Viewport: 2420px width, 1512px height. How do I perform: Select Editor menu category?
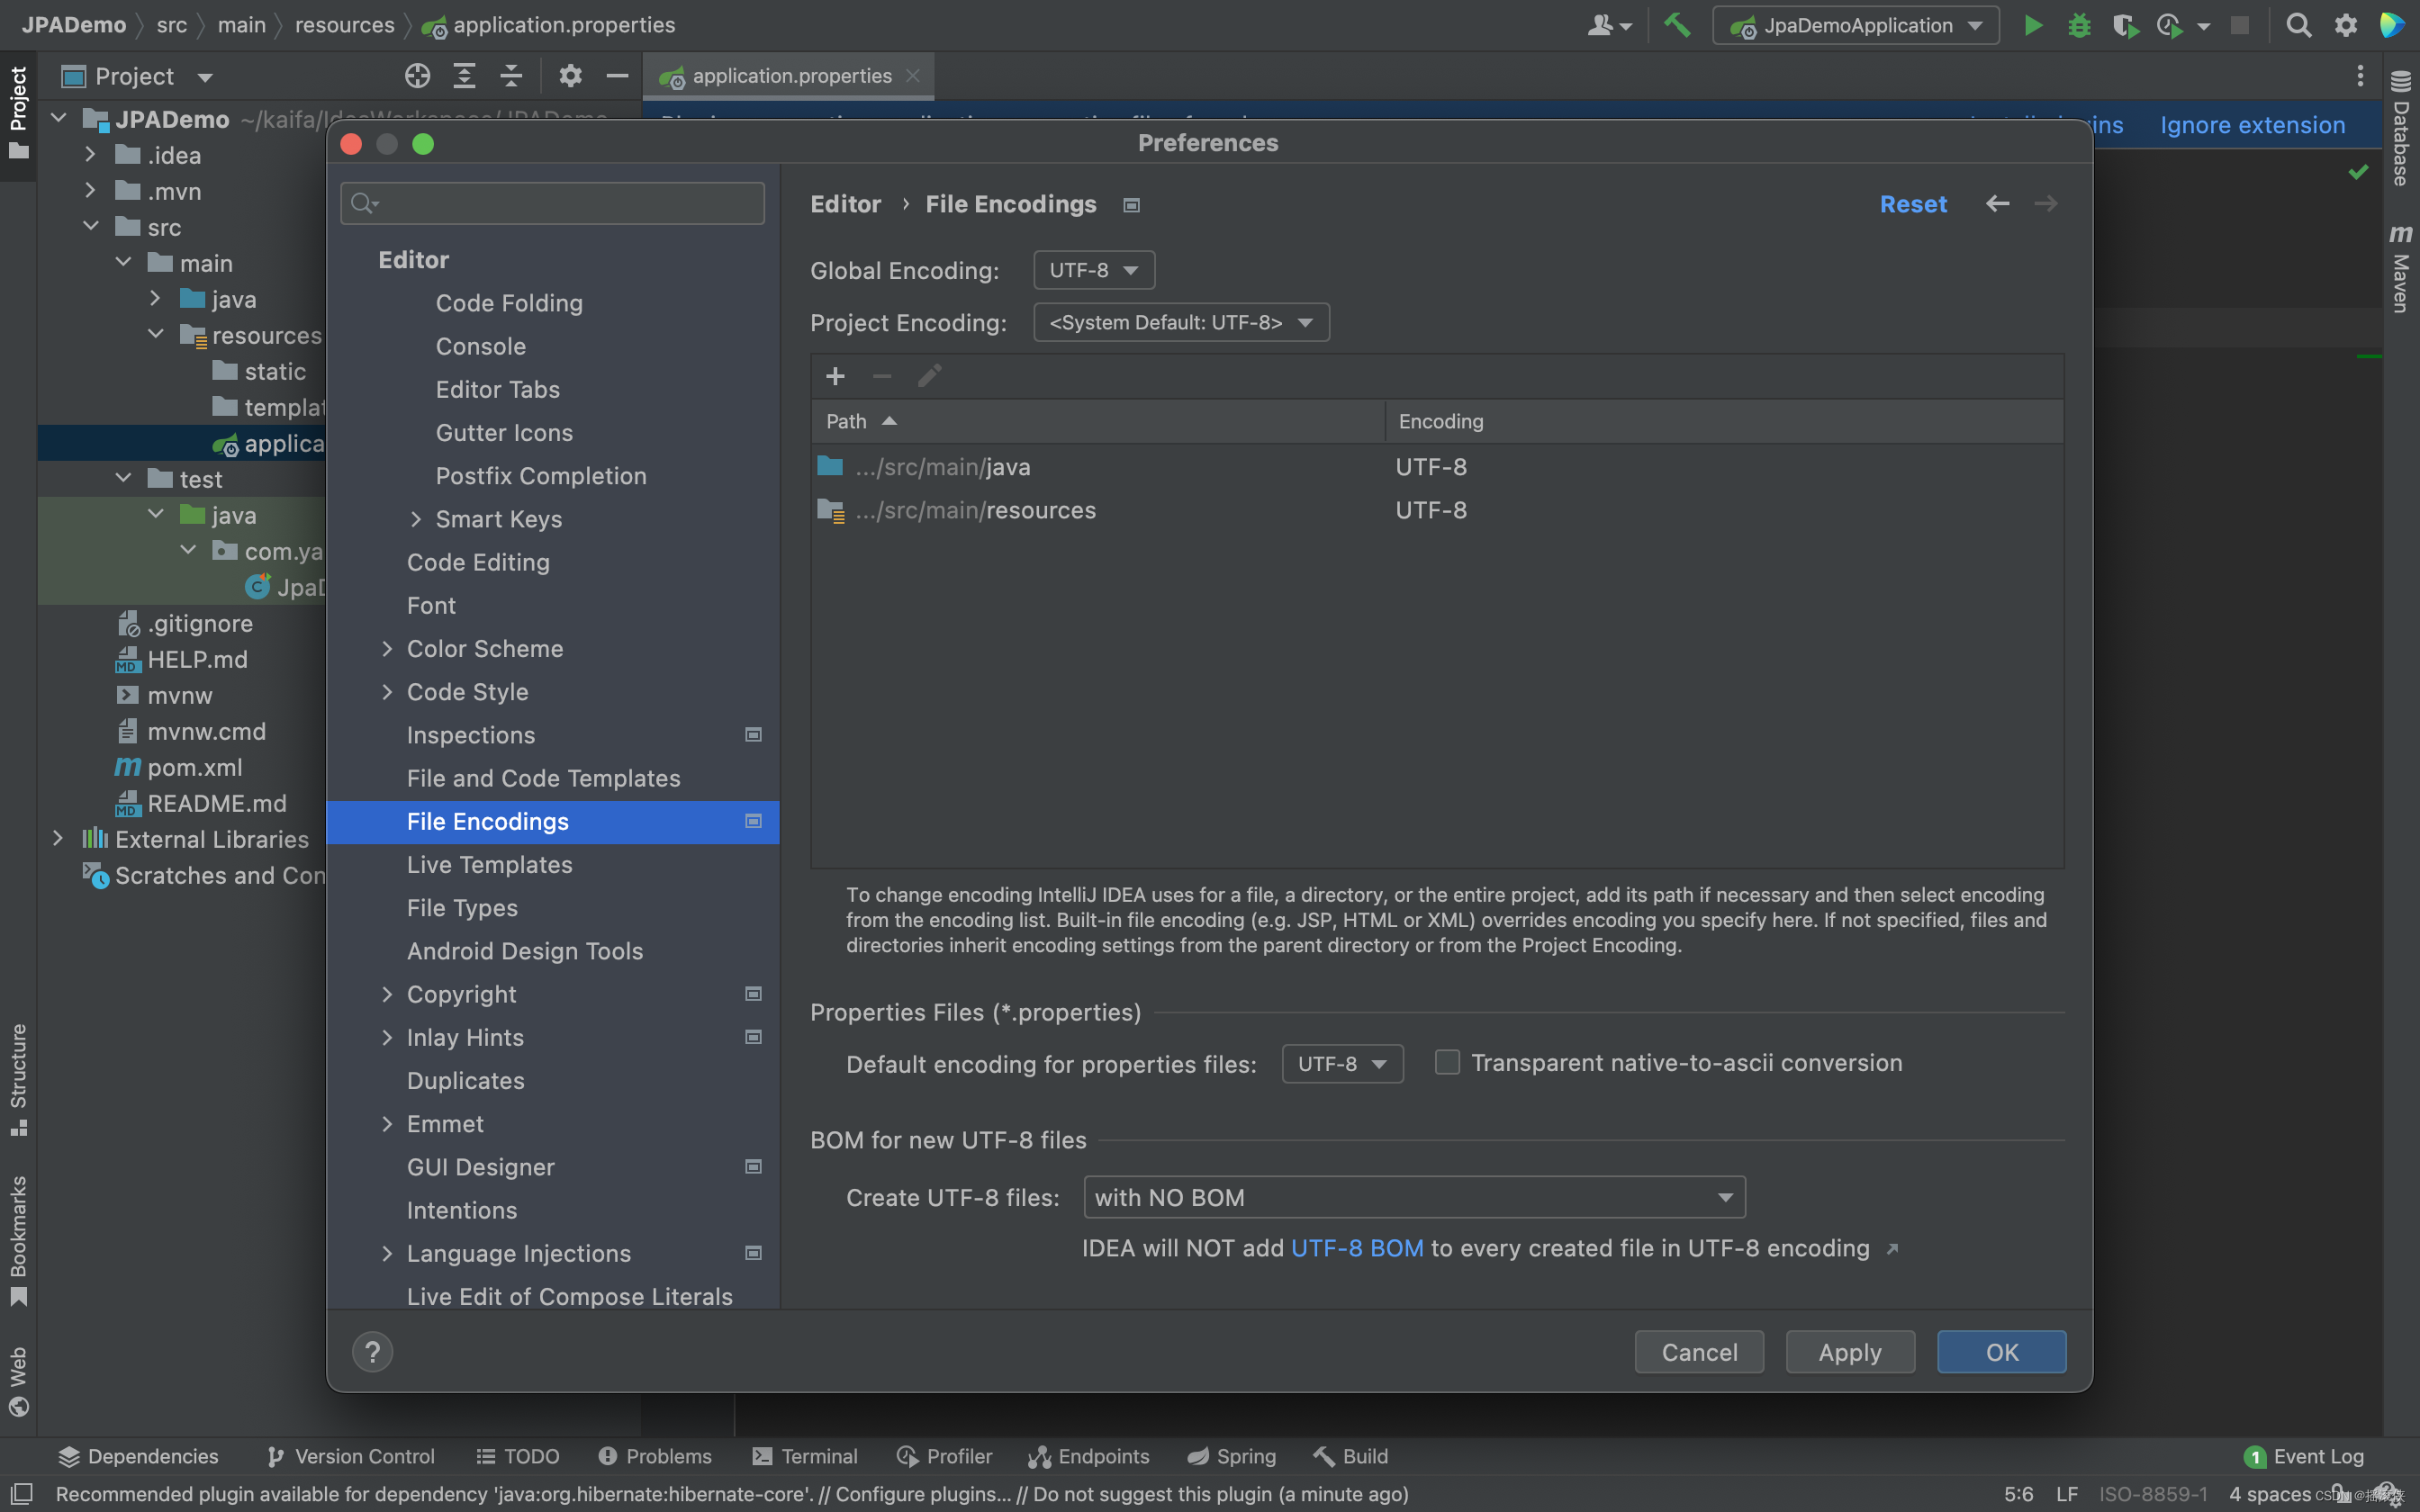coord(413,257)
